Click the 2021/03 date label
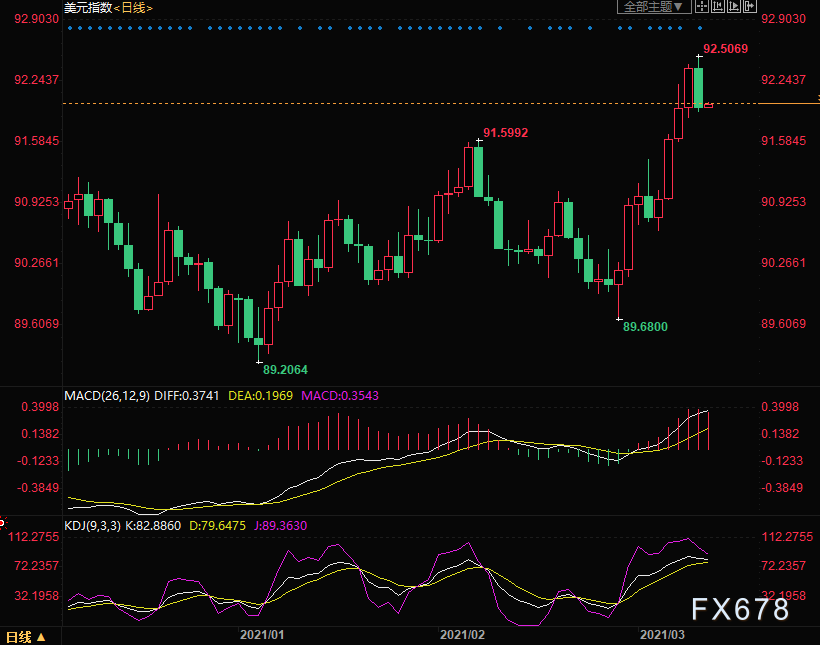 tap(662, 635)
